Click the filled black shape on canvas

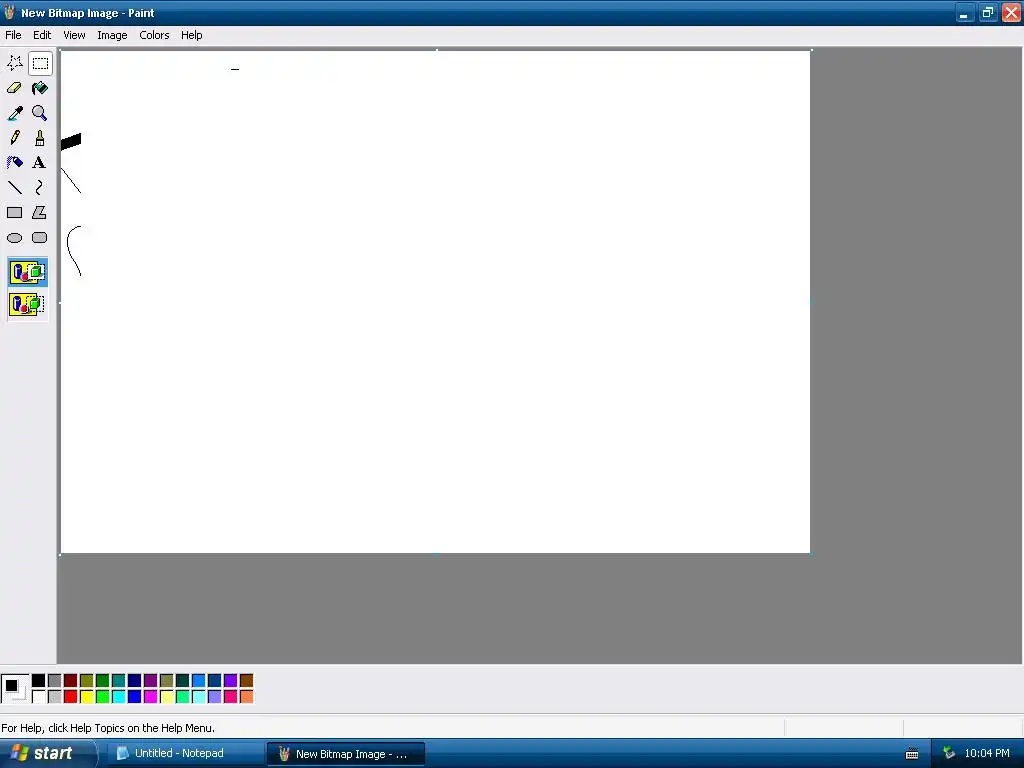point(71,141)
